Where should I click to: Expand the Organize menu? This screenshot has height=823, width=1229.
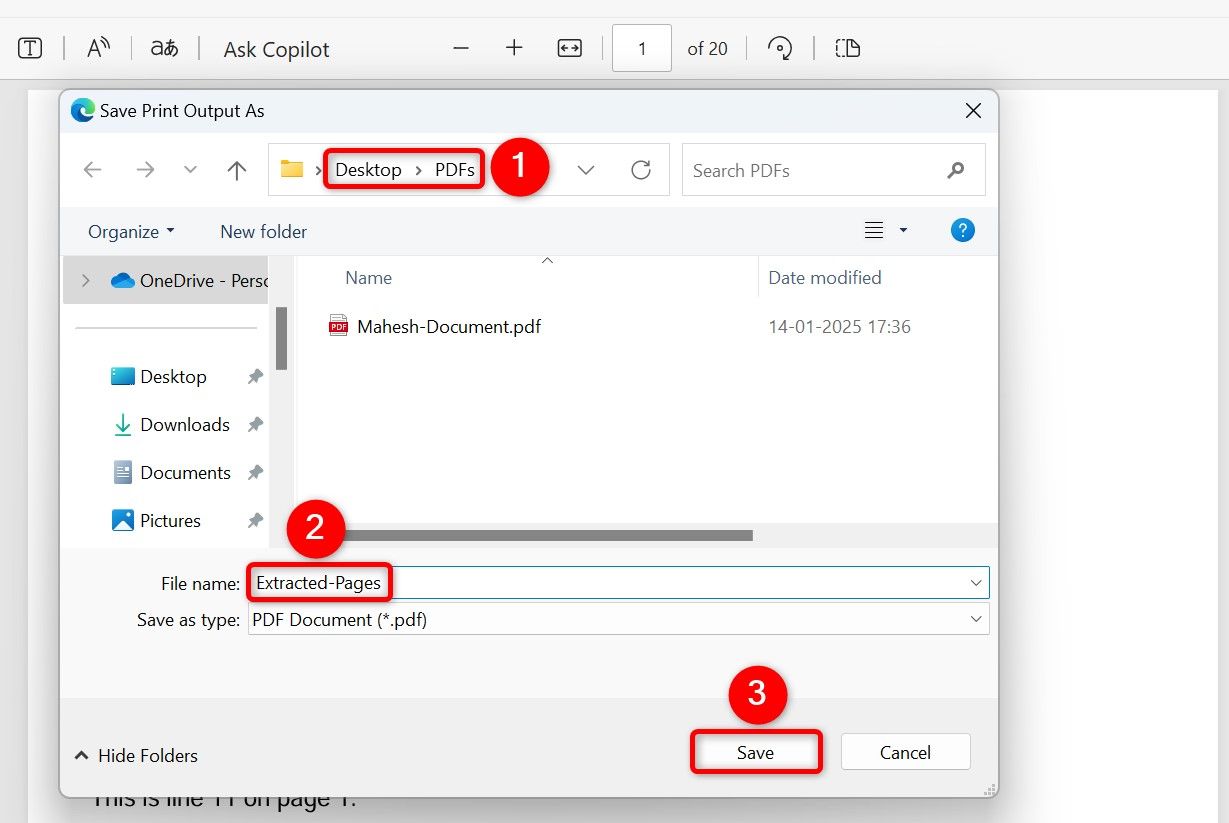[x=129, y=231]
